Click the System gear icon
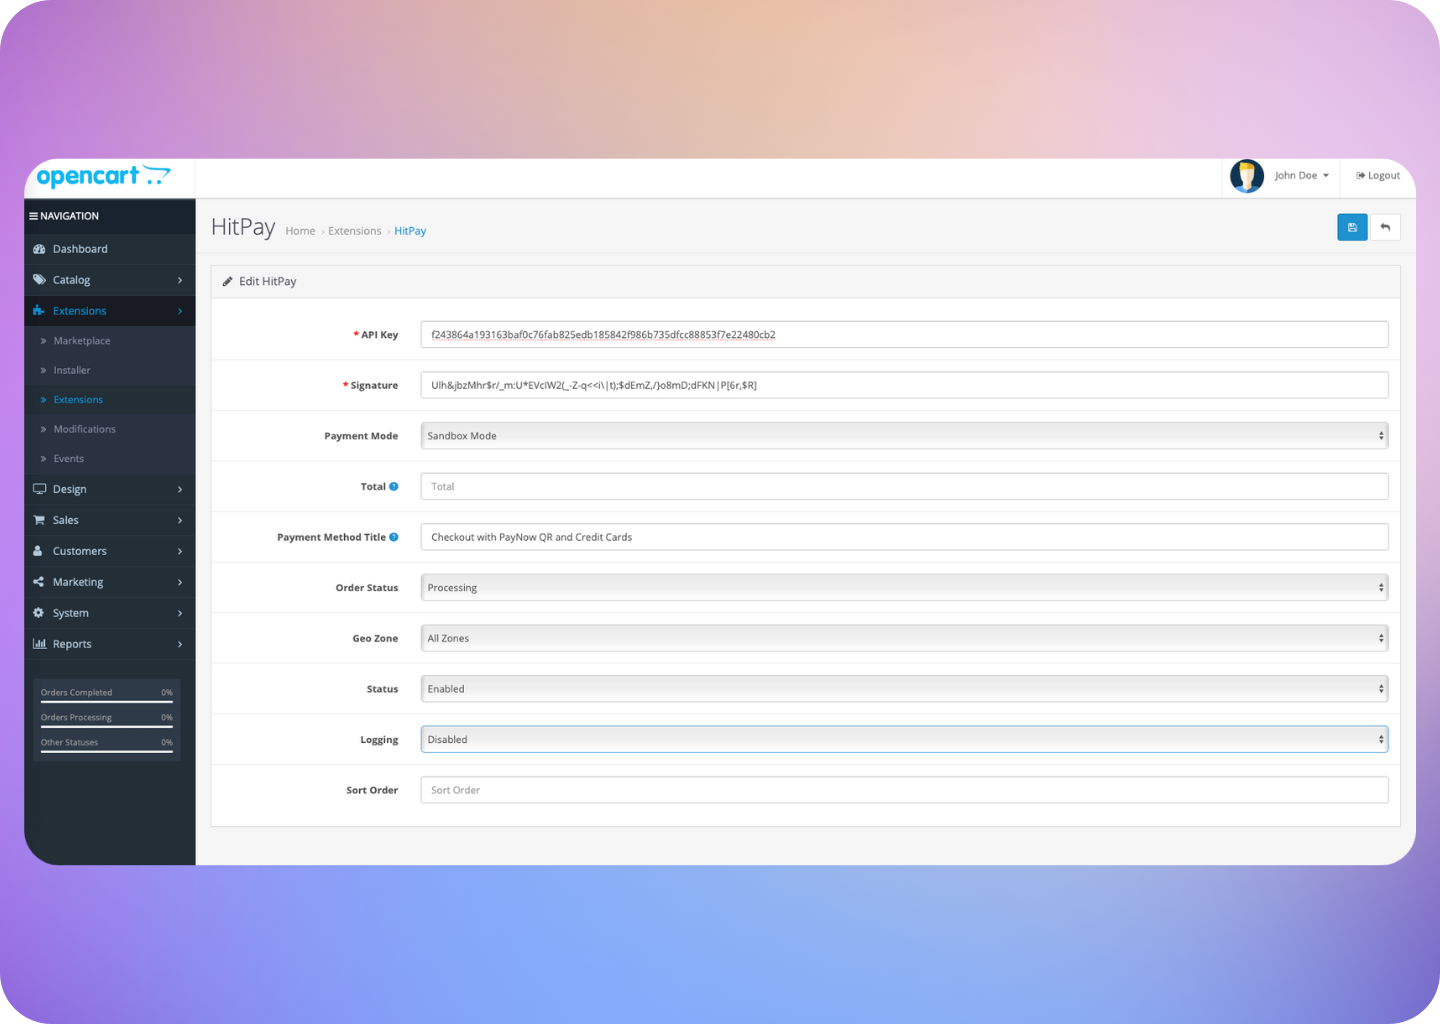Screen dimensions: 1440x1024 tap(38, 613)
